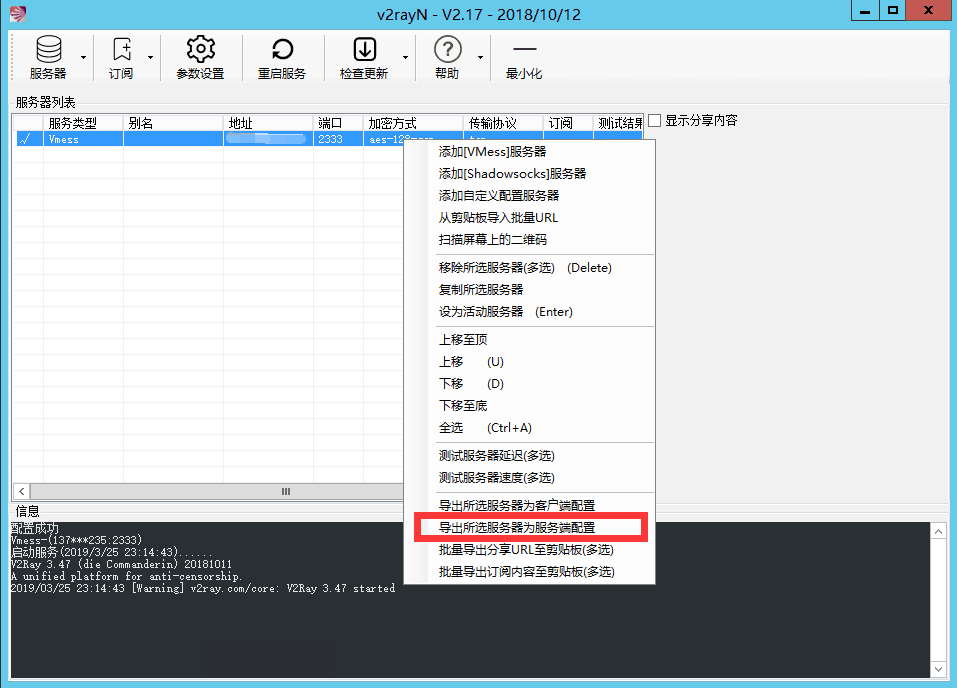Expand the dropdown arrow next to 服务器
The width and height of the screenshot is (957, 688).
(83, 58)
